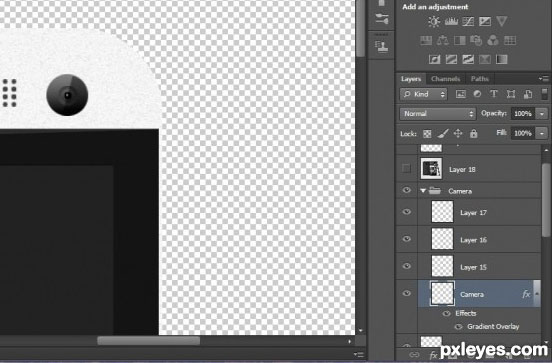Screen dimensions: 552x363
Task: Hide Layer 17 with eye icon
Action: tap(407, 212)
